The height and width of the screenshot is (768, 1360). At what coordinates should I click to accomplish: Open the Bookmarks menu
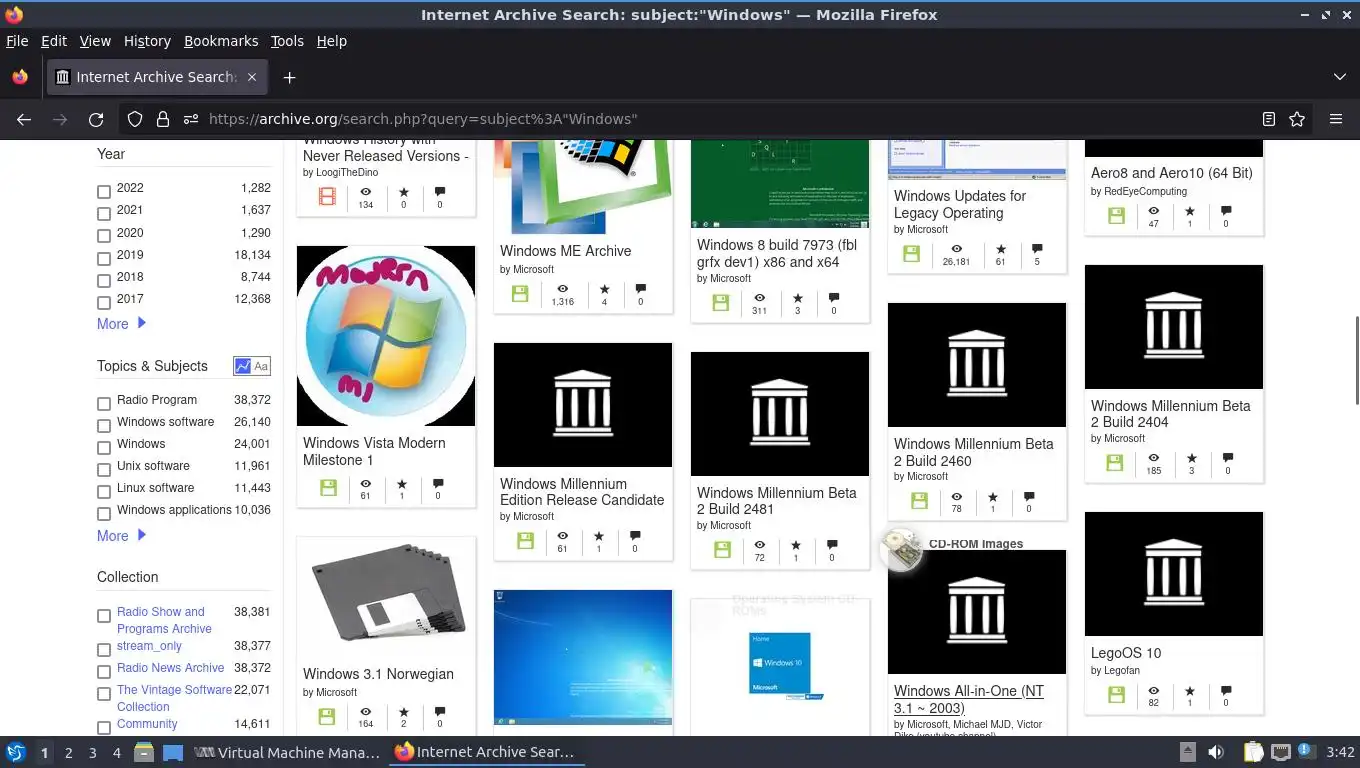pyautogui.click(x=221, y=41)
